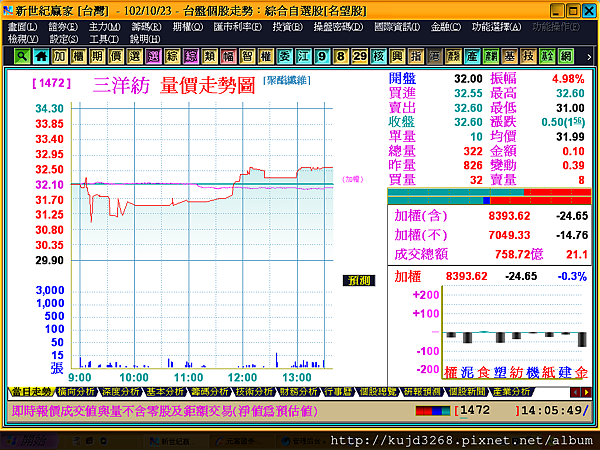
Task: Click the 29 toolbar icon
Action: pos(360,57)
